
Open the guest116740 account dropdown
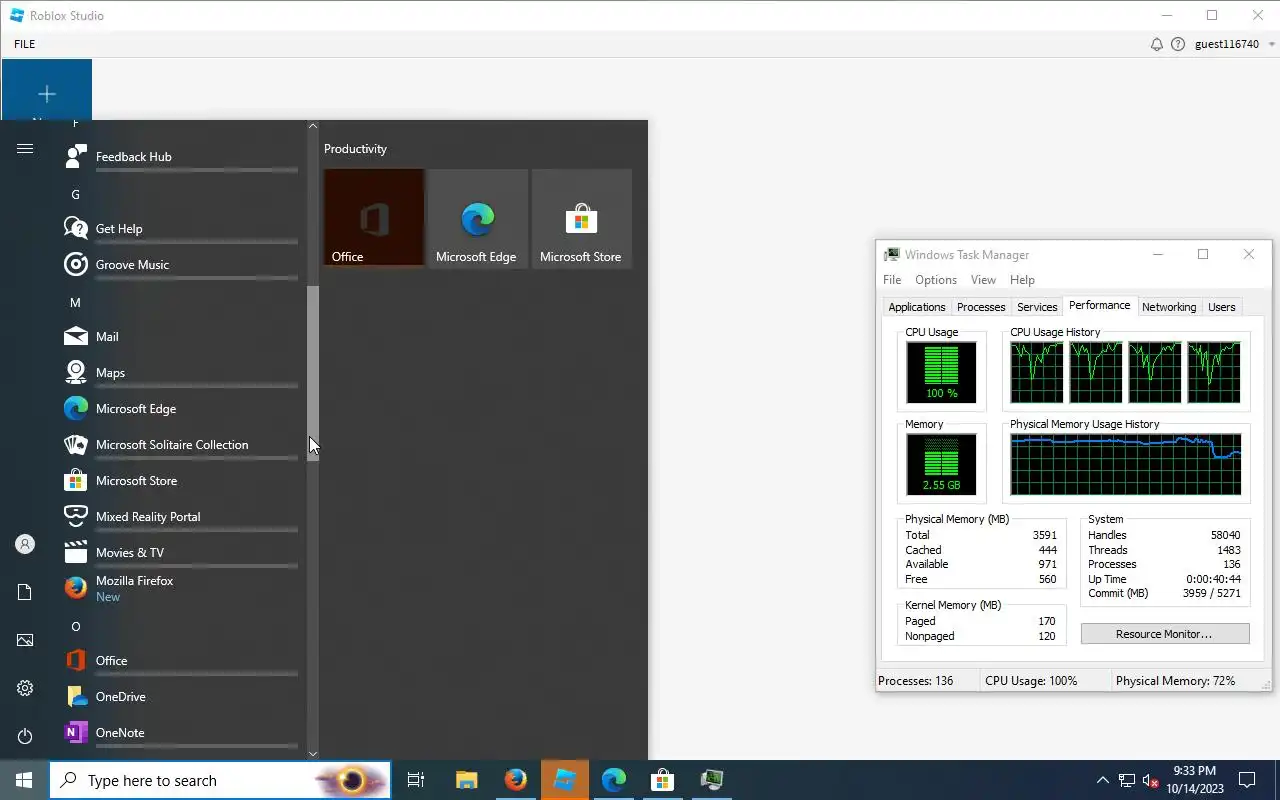tap(1236, 44)
